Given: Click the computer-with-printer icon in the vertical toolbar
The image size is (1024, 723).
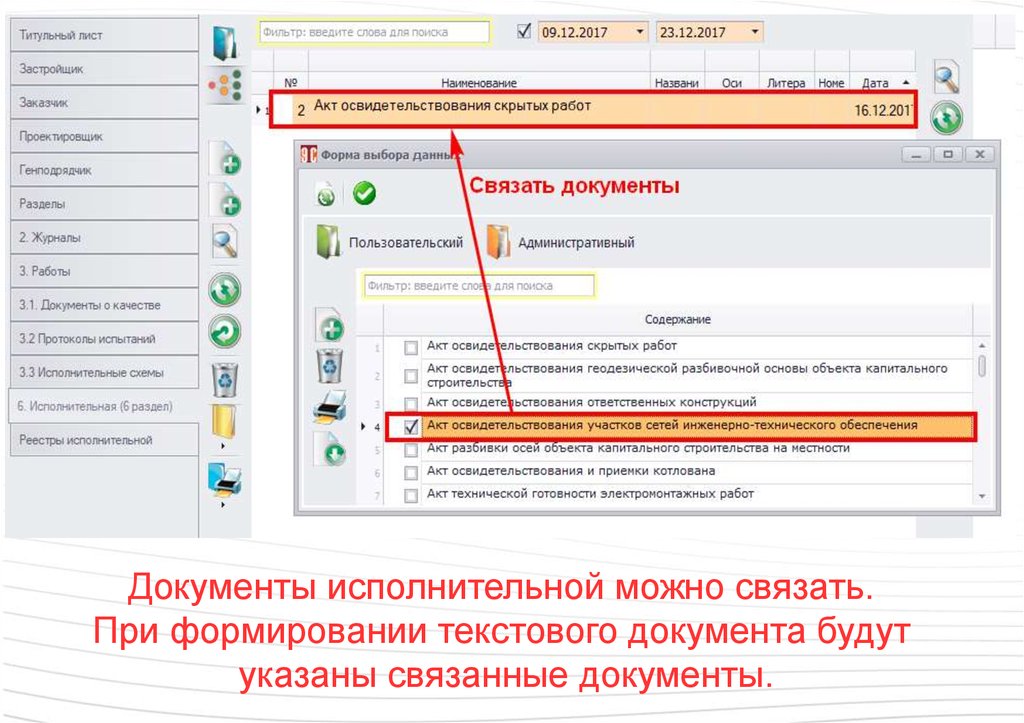Looking at the screenshot, I should click(x=225, y=481).
